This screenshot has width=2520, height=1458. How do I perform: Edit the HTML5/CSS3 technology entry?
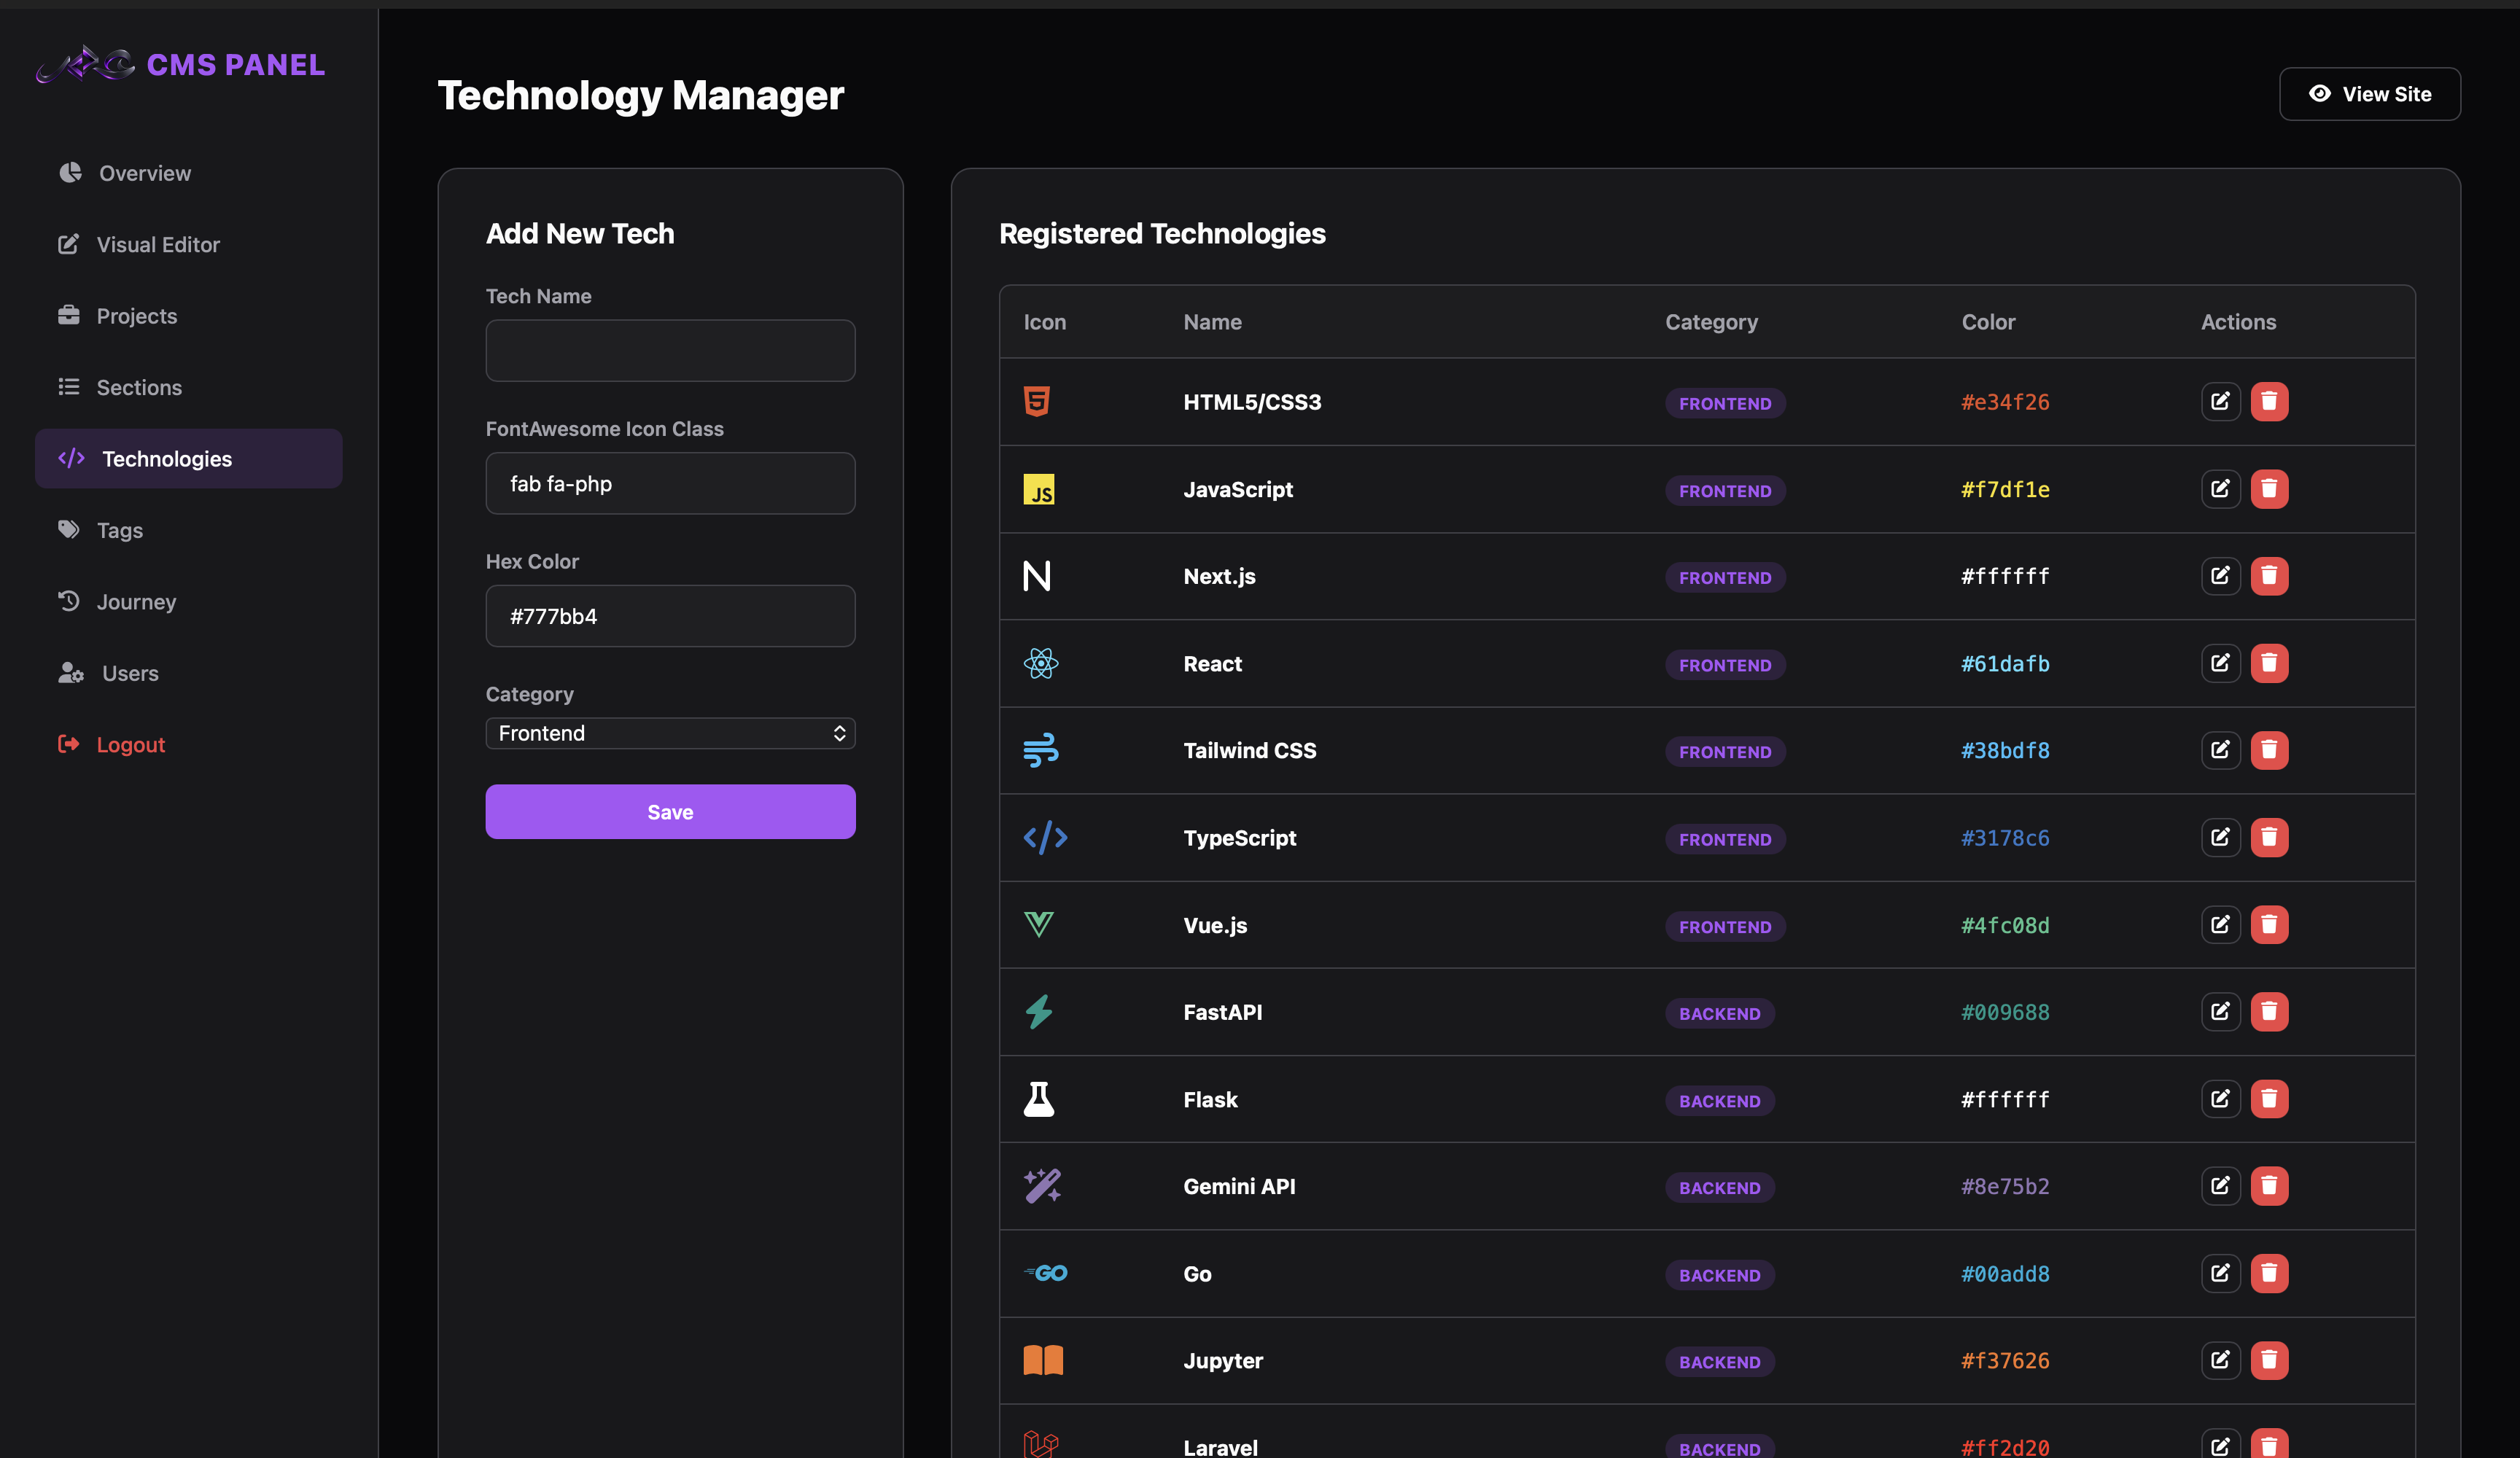point(2219,401)
